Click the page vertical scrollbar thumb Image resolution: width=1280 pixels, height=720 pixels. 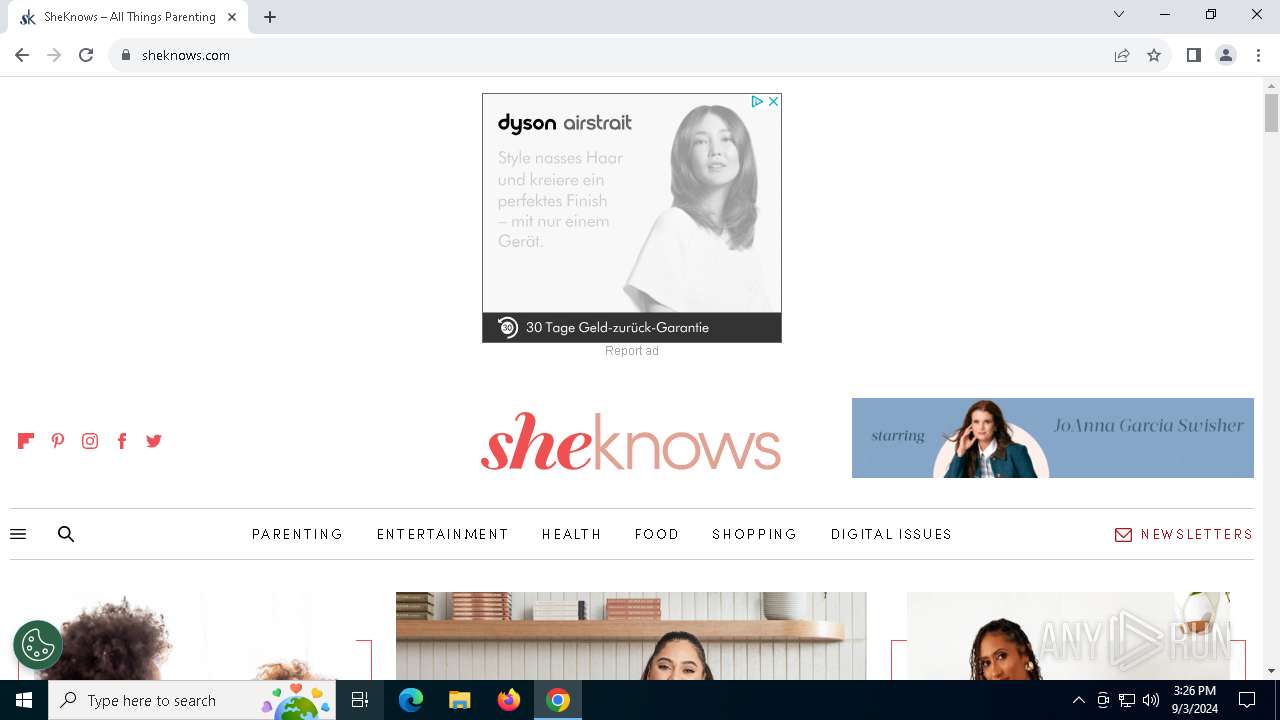(x=1271, y=112)
